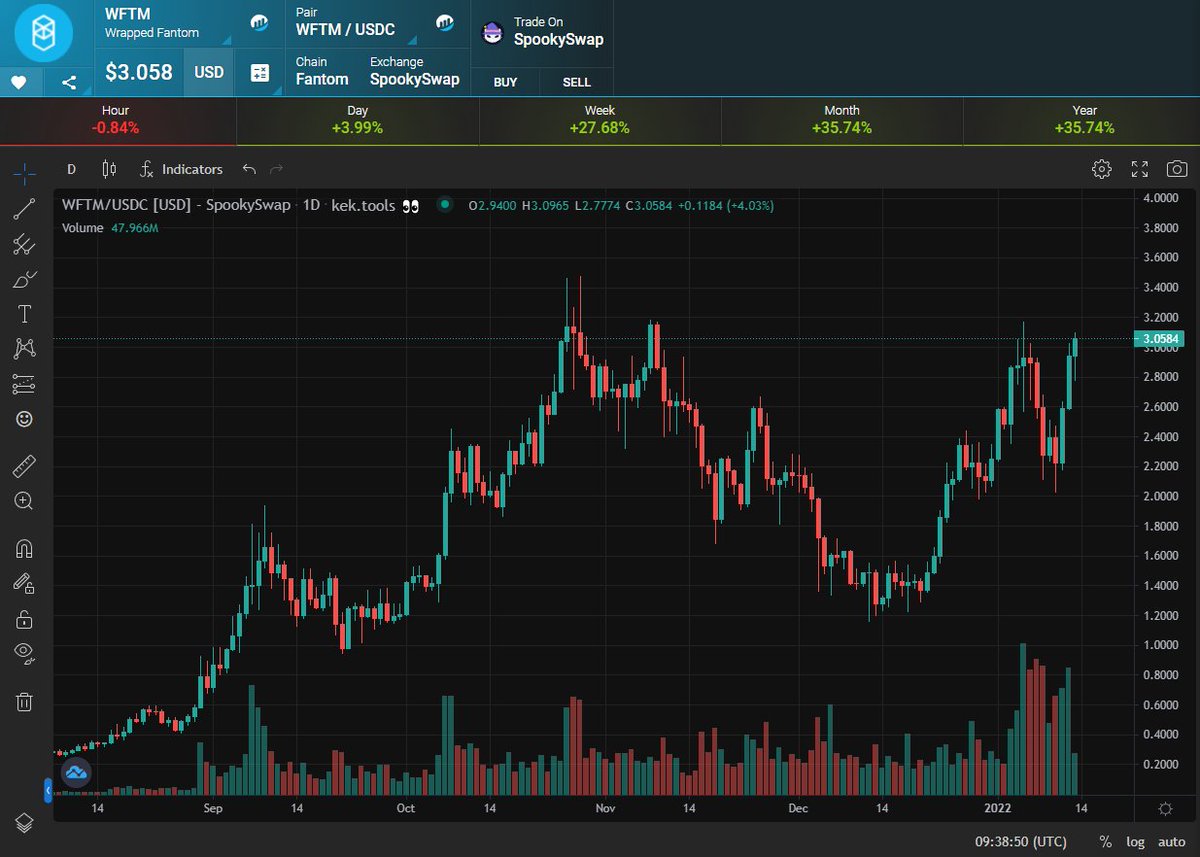Toggle auto scale on price axis
Screen dimensions: 1200x857
tap(1172, 842)
